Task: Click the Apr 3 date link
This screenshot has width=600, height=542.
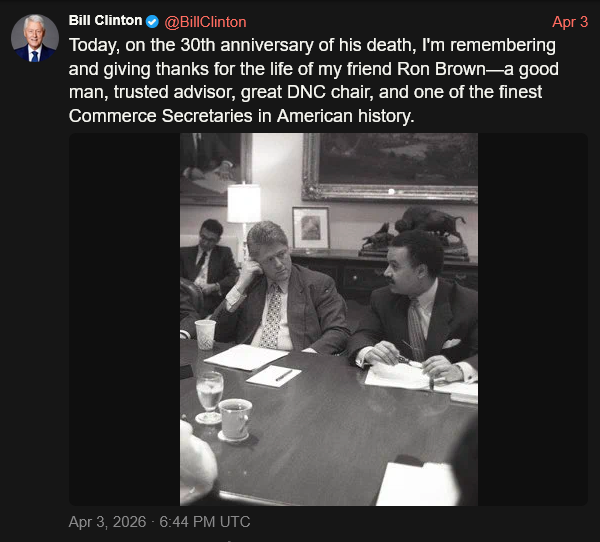Action: pos(570,22)
